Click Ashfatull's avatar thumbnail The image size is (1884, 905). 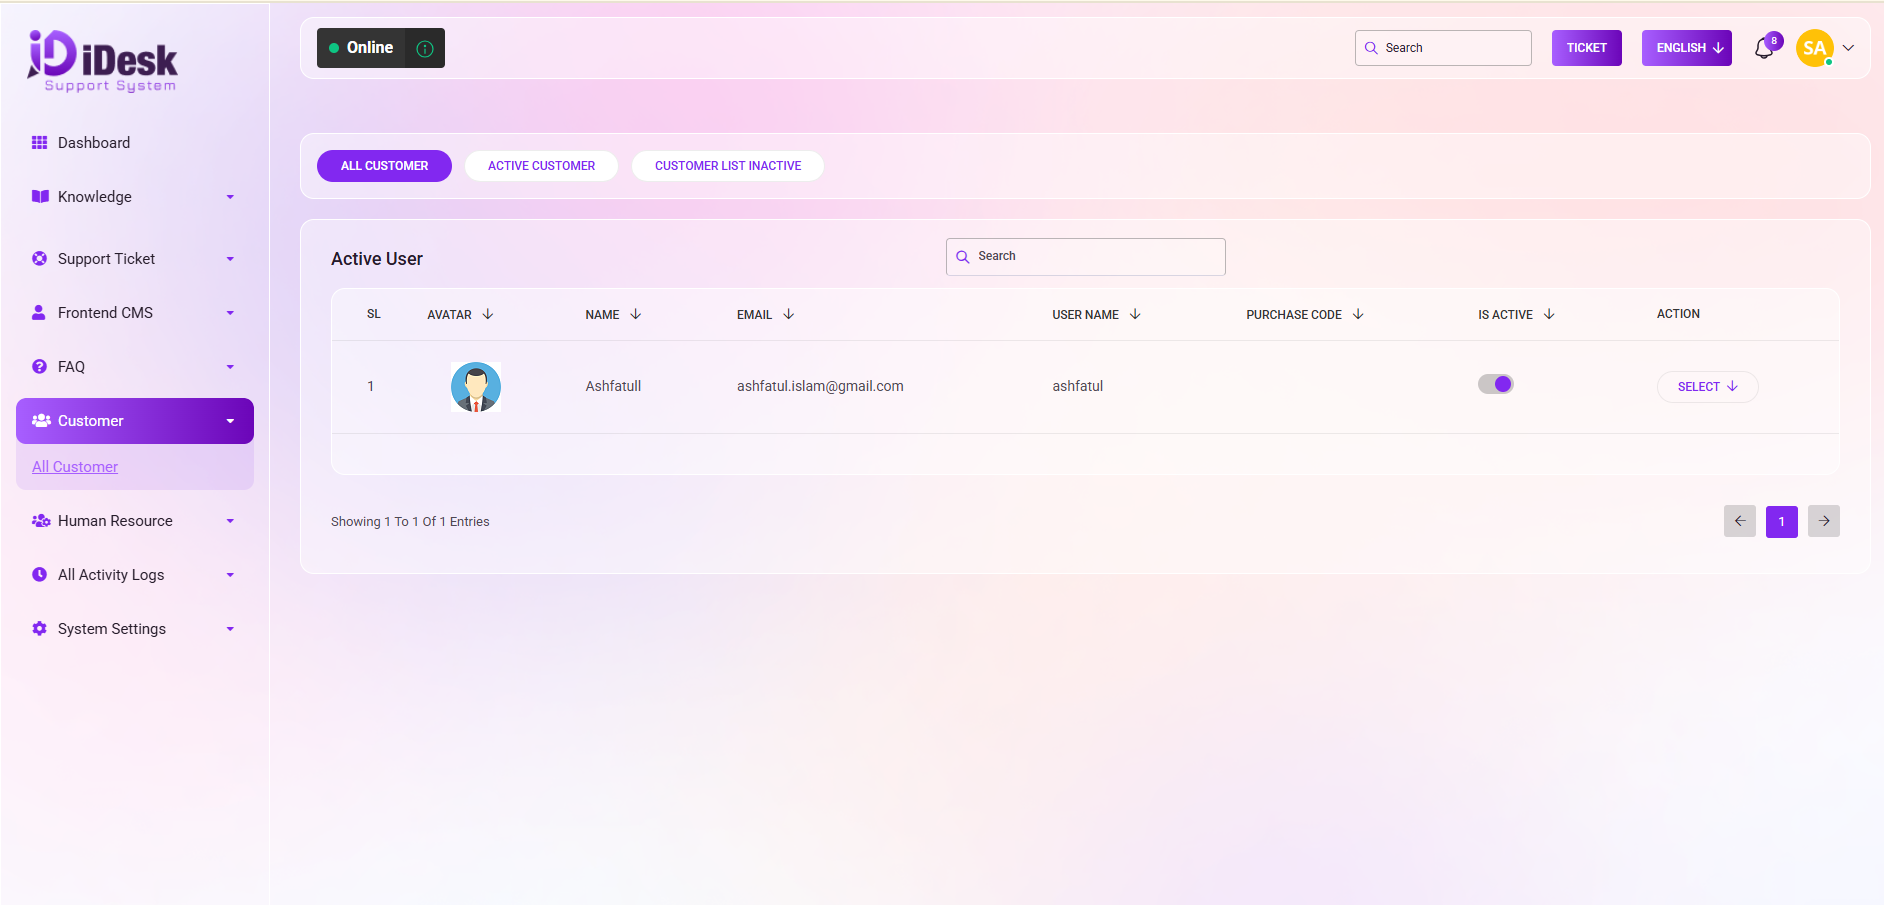click(476, 387)
